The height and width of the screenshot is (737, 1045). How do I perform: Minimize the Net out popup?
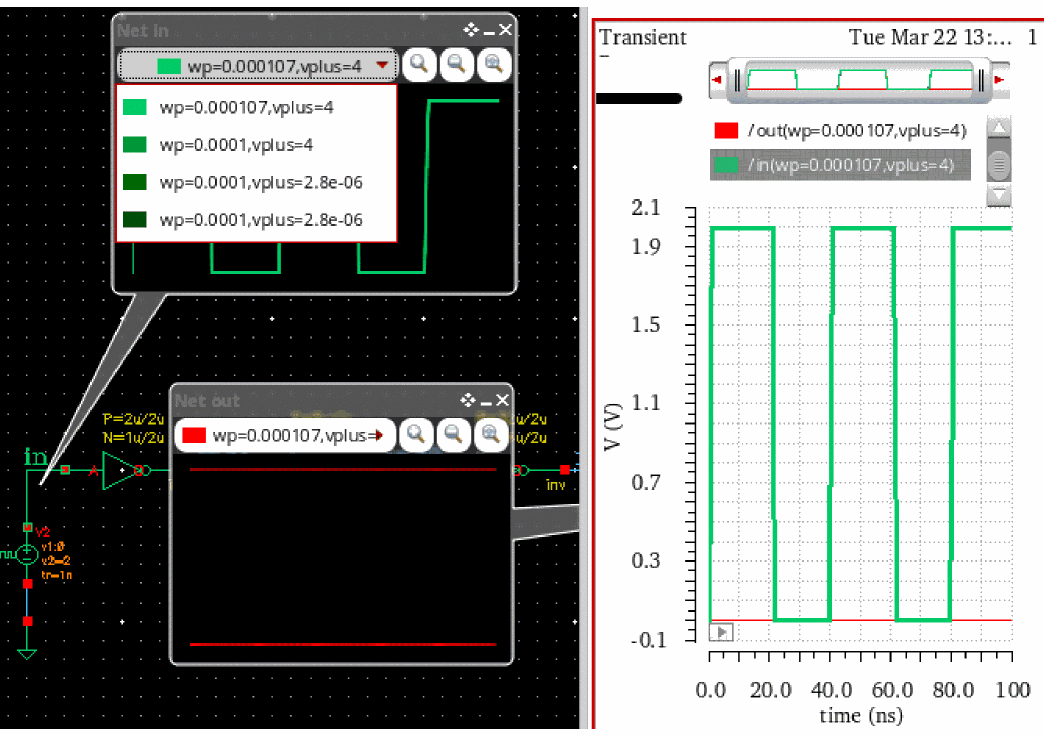[487, 402]
